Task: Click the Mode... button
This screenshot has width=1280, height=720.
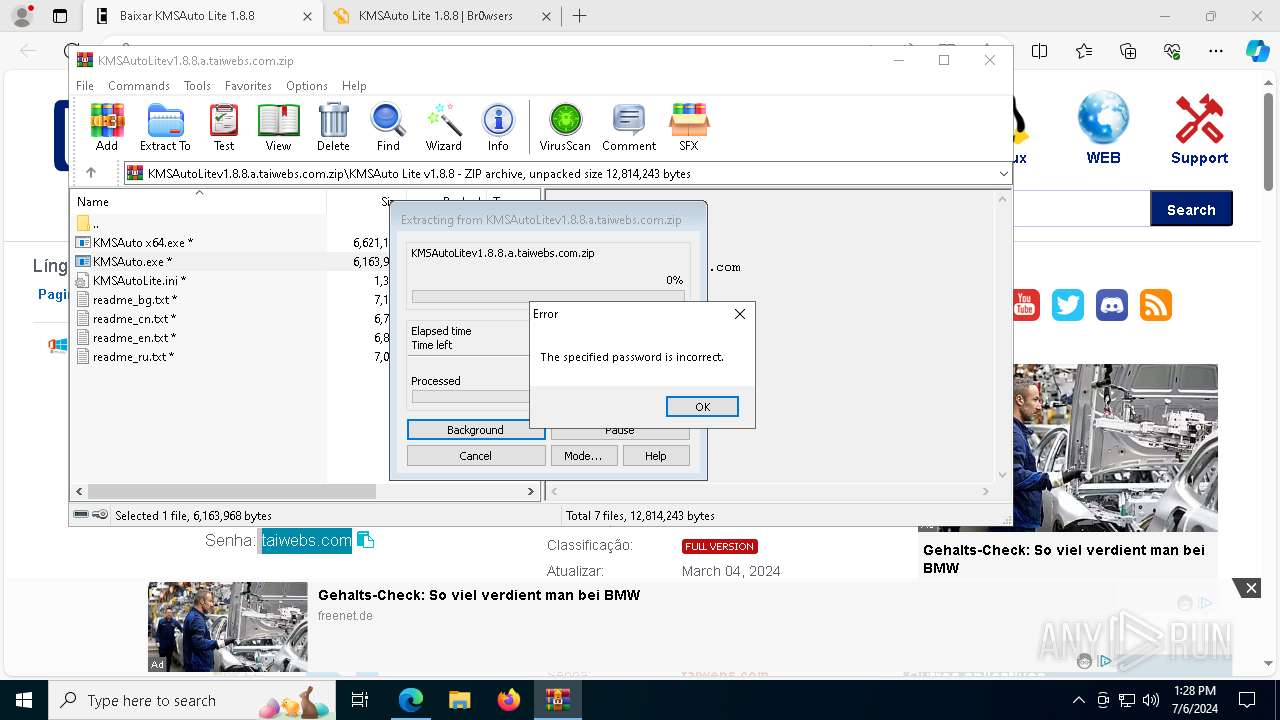Action: pyautogui.click(x=583, y=456)
